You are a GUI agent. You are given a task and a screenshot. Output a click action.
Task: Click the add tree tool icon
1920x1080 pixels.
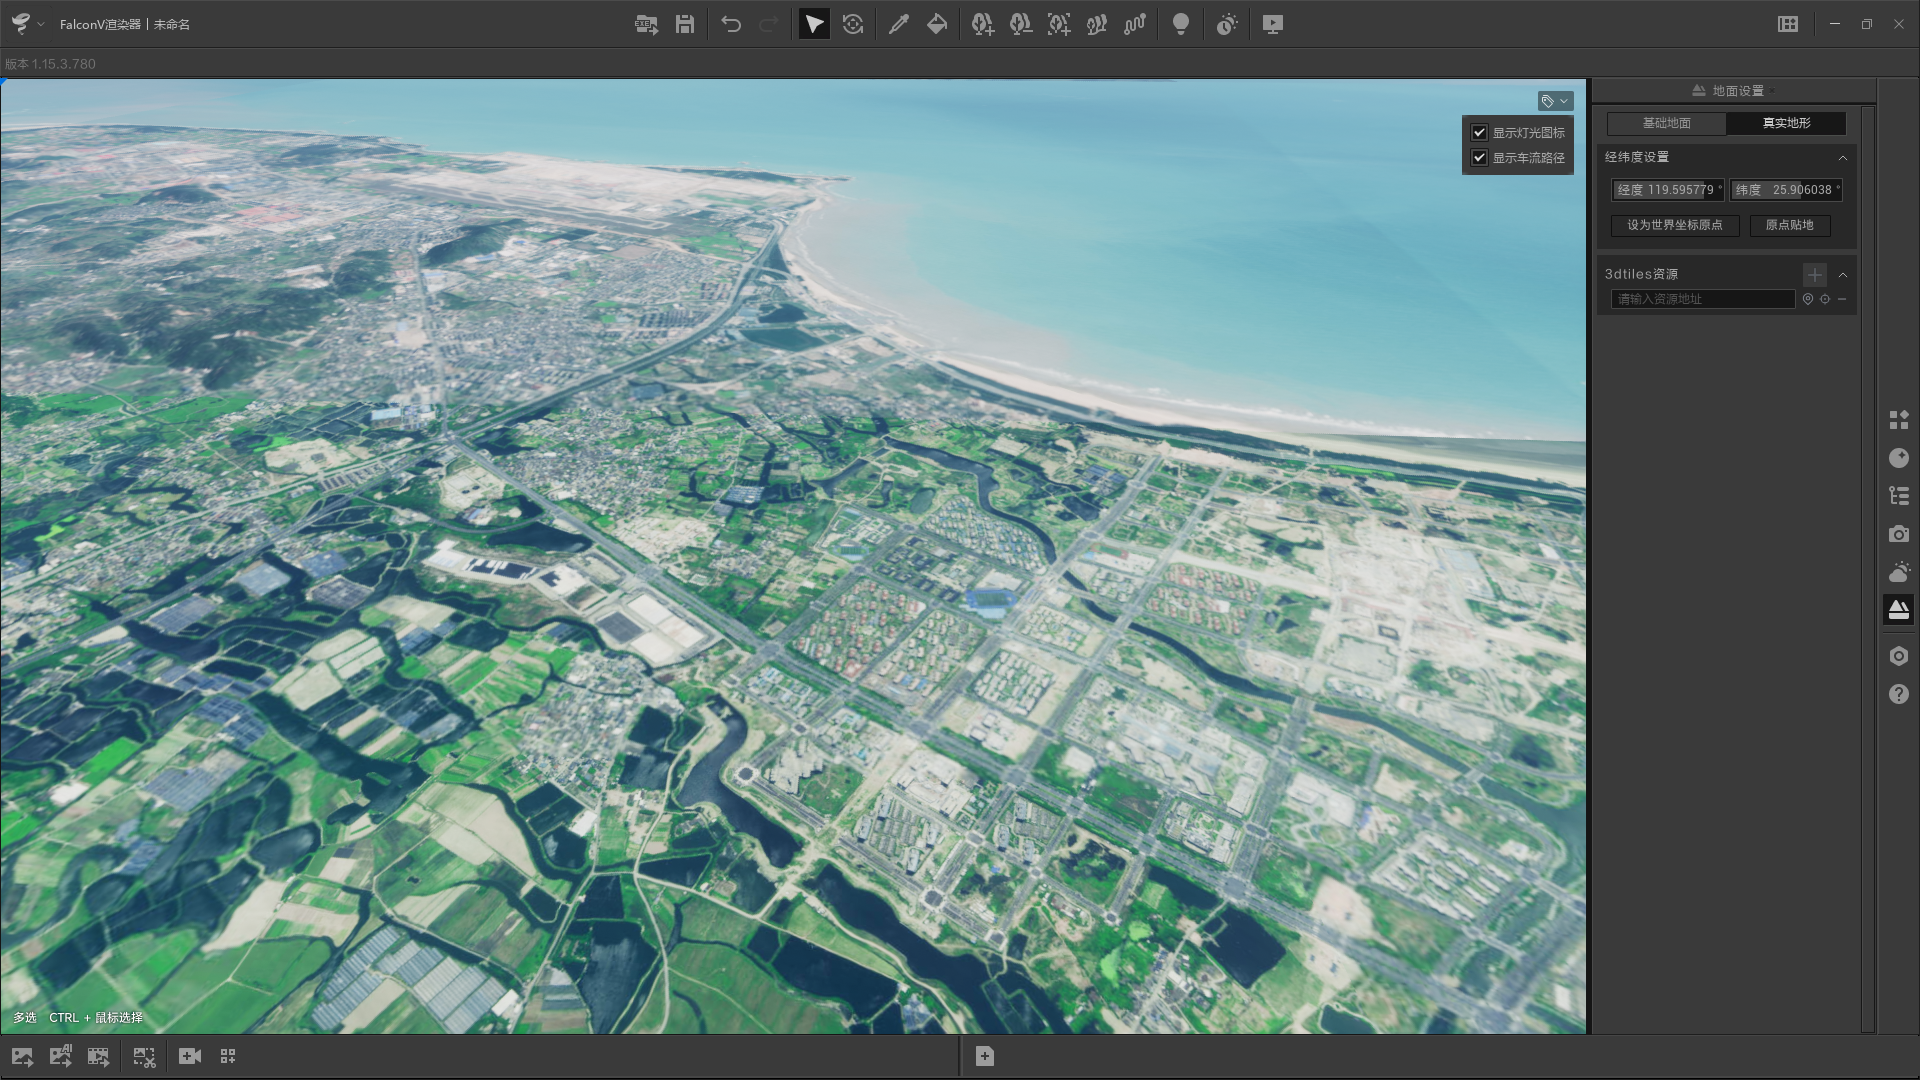click(982, 25)
